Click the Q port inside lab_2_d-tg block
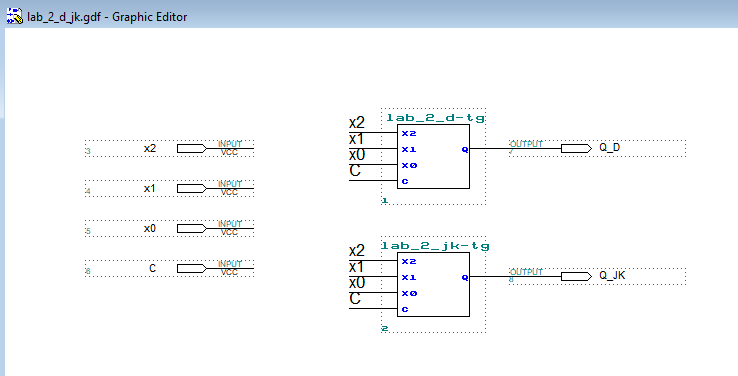Image resolution: width=738 pixels, height=376 pixels. click(465, 150)
